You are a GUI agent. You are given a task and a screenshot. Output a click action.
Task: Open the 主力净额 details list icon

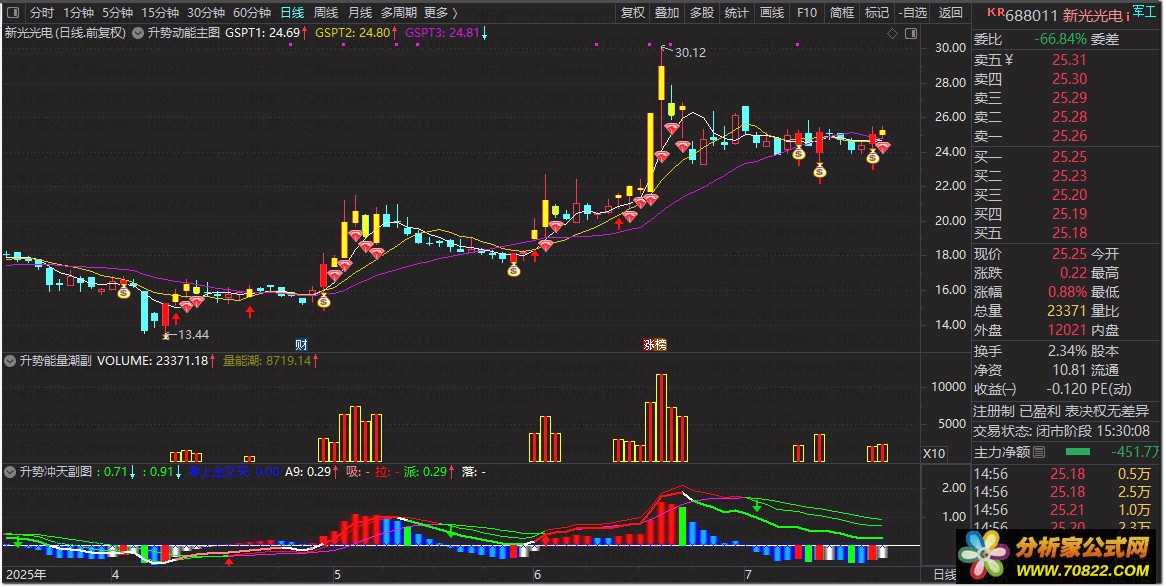pyautogui.click(x=1039, y=452)
